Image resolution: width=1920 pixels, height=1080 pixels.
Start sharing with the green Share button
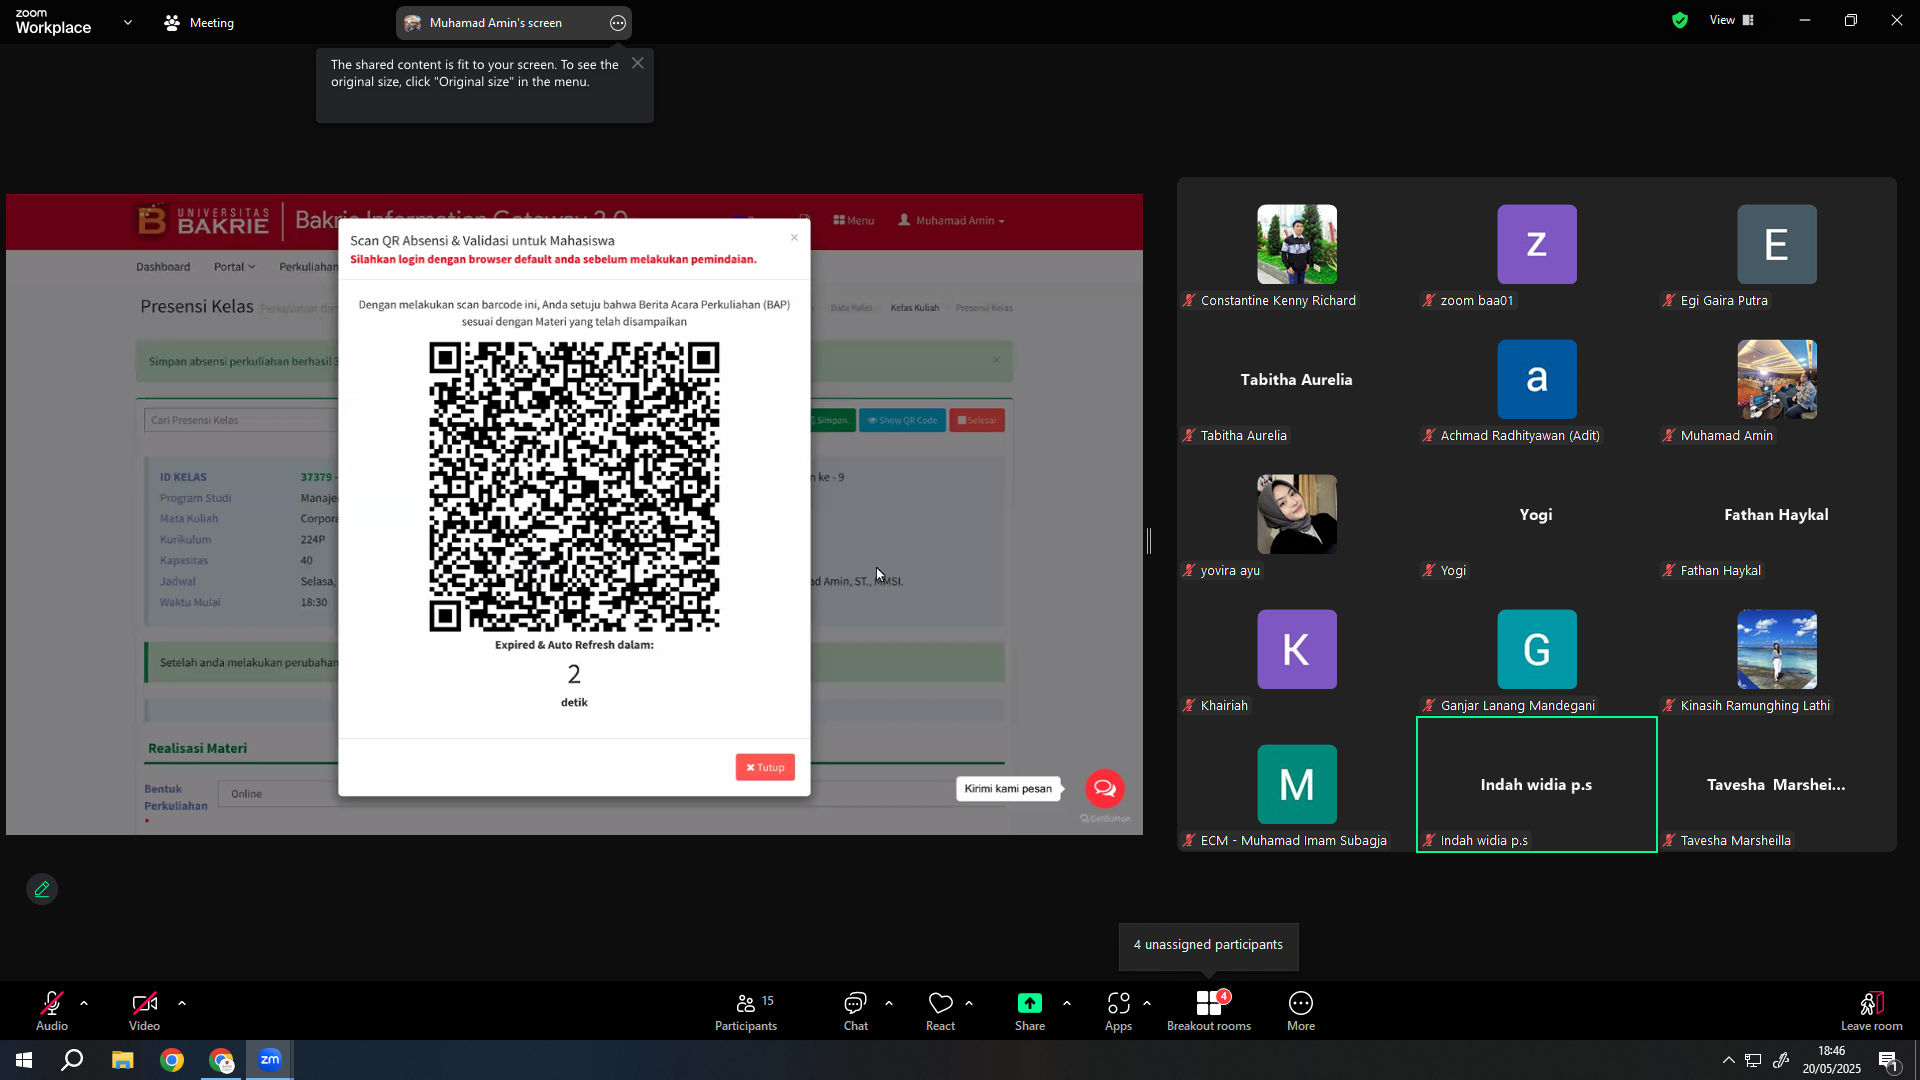pyautogui.click(x=1030, y=1010)
